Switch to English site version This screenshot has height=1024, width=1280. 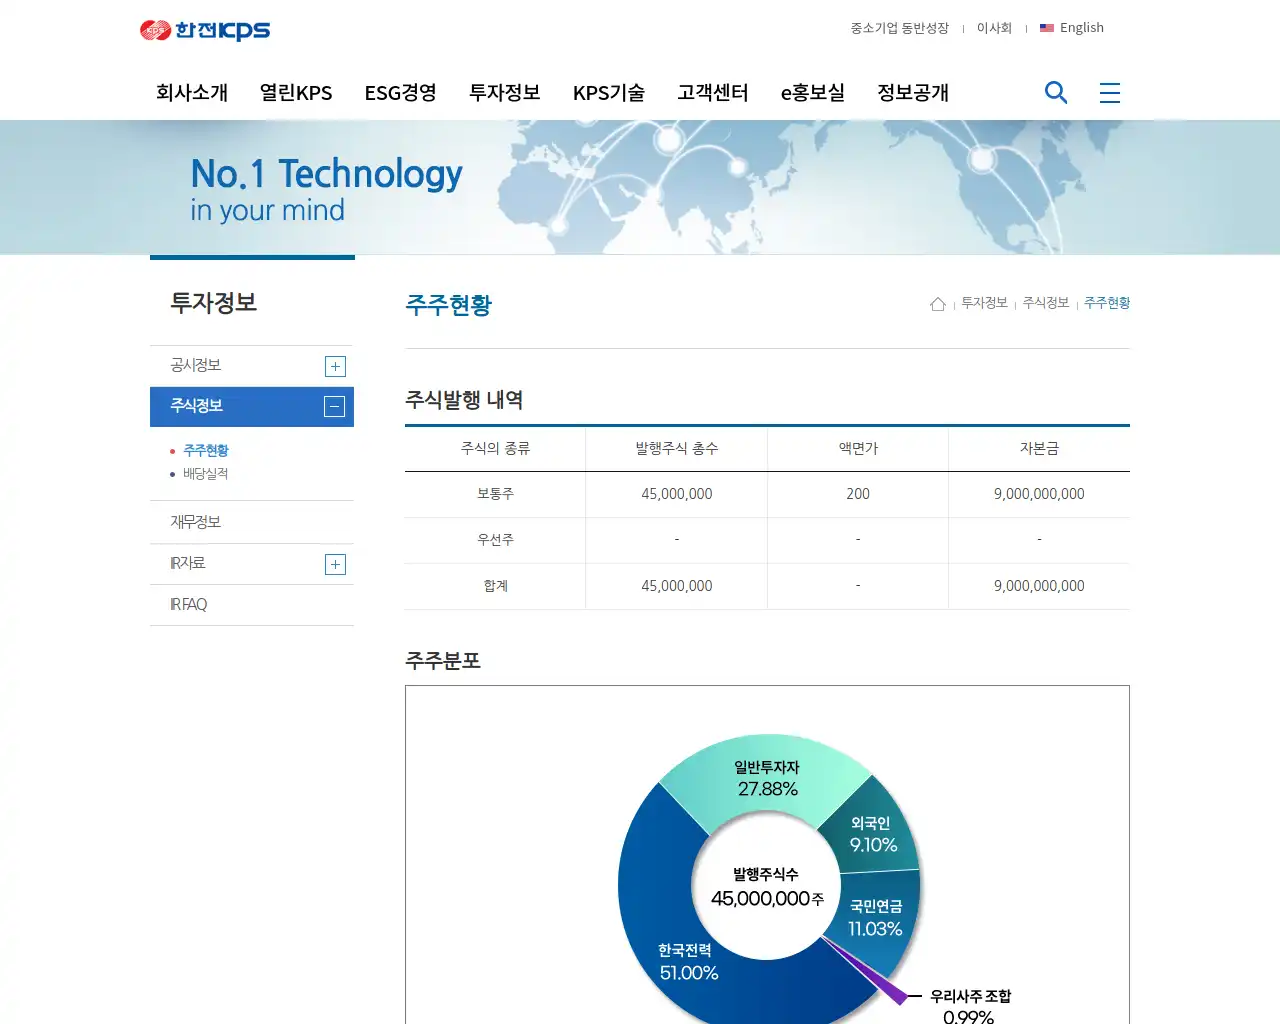(x=1081, y=28)
